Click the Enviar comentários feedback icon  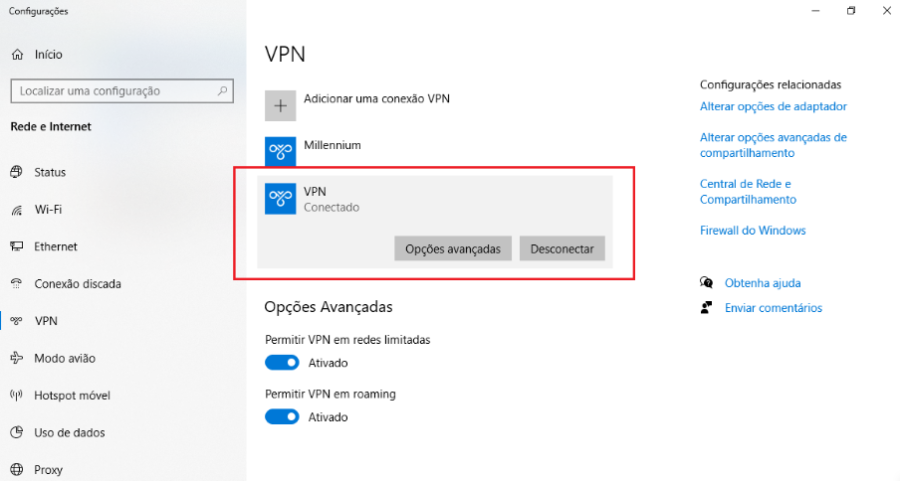point(707,308)
